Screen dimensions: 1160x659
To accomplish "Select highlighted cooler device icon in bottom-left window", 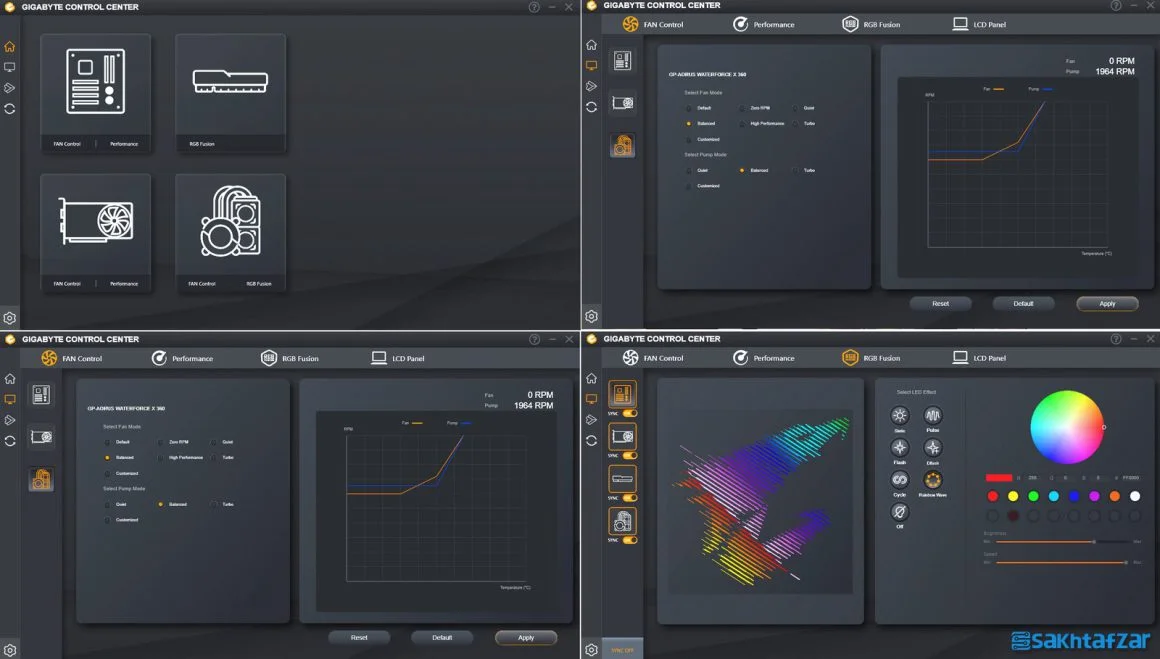I will (x=41, y=479).
